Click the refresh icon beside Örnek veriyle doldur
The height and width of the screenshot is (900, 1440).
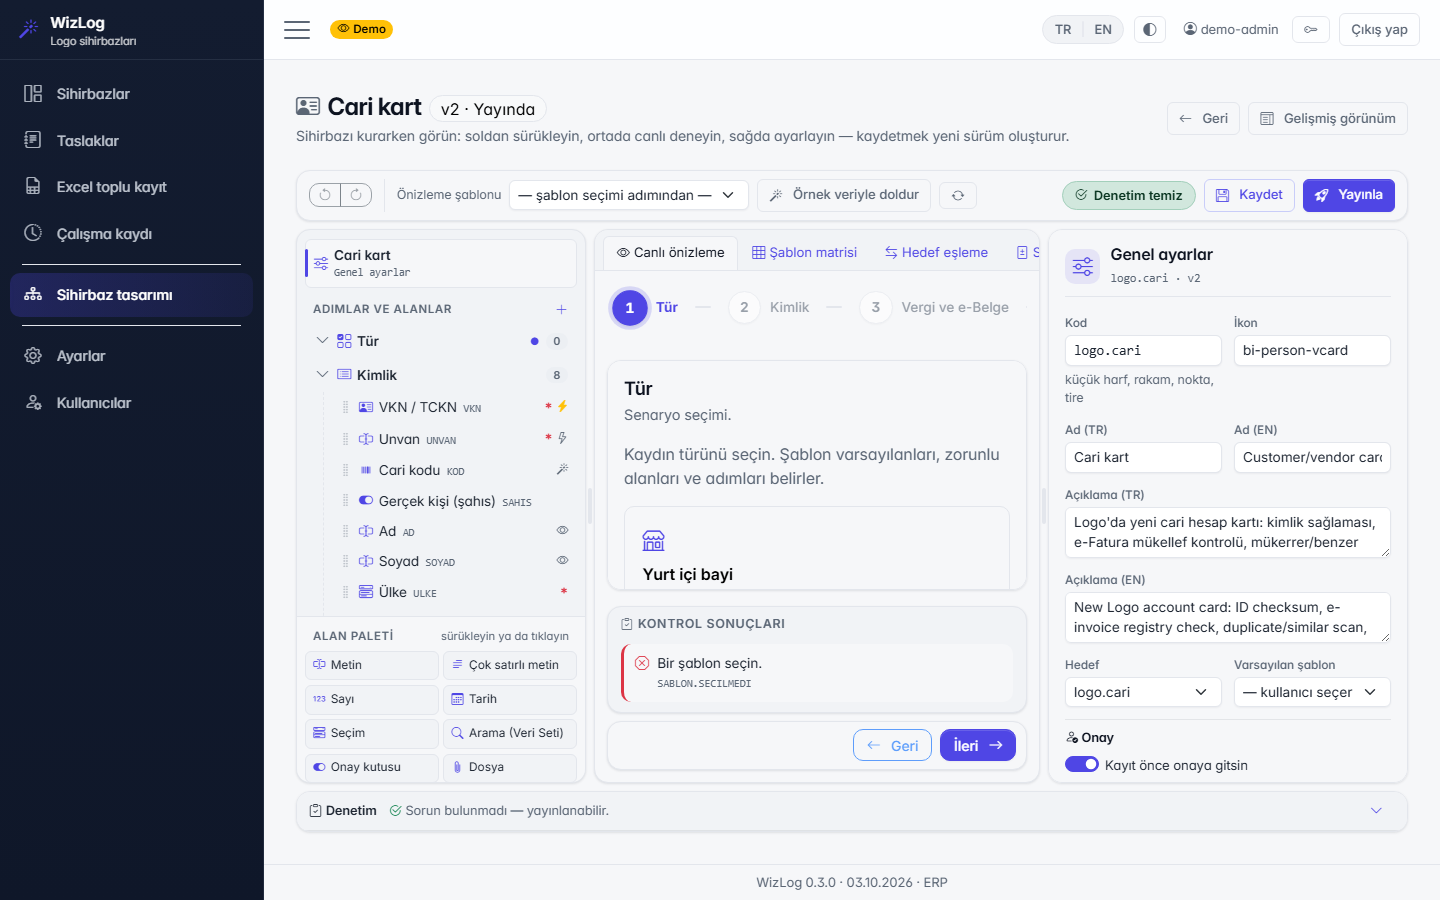(958, 195)
